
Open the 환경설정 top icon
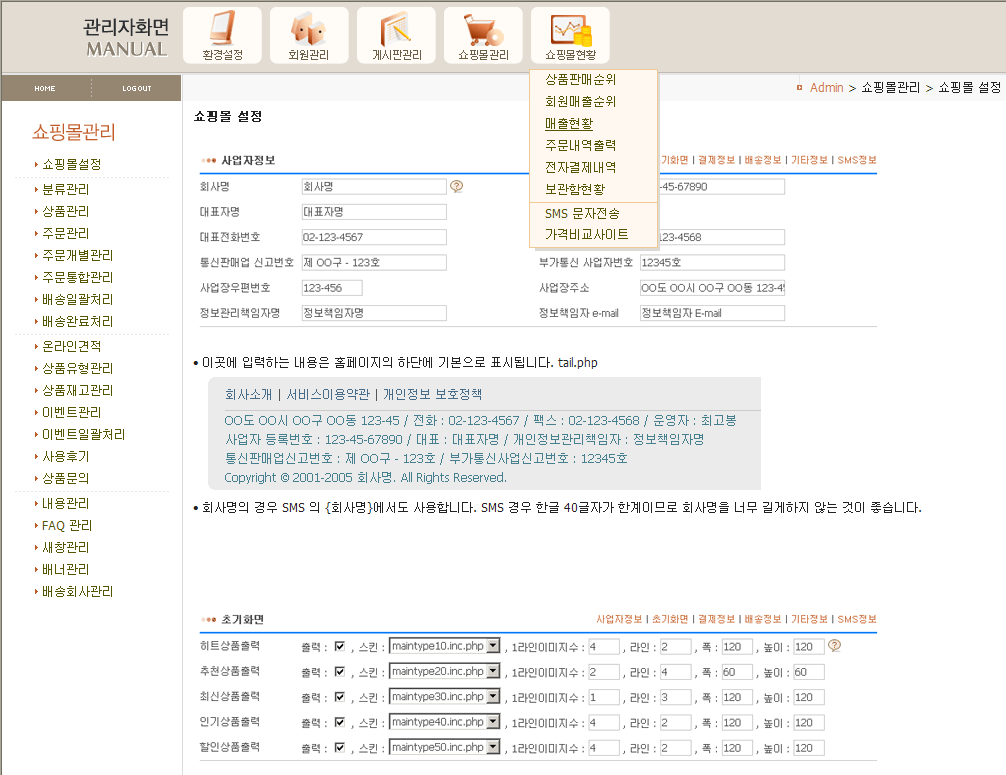click(222, 35)
